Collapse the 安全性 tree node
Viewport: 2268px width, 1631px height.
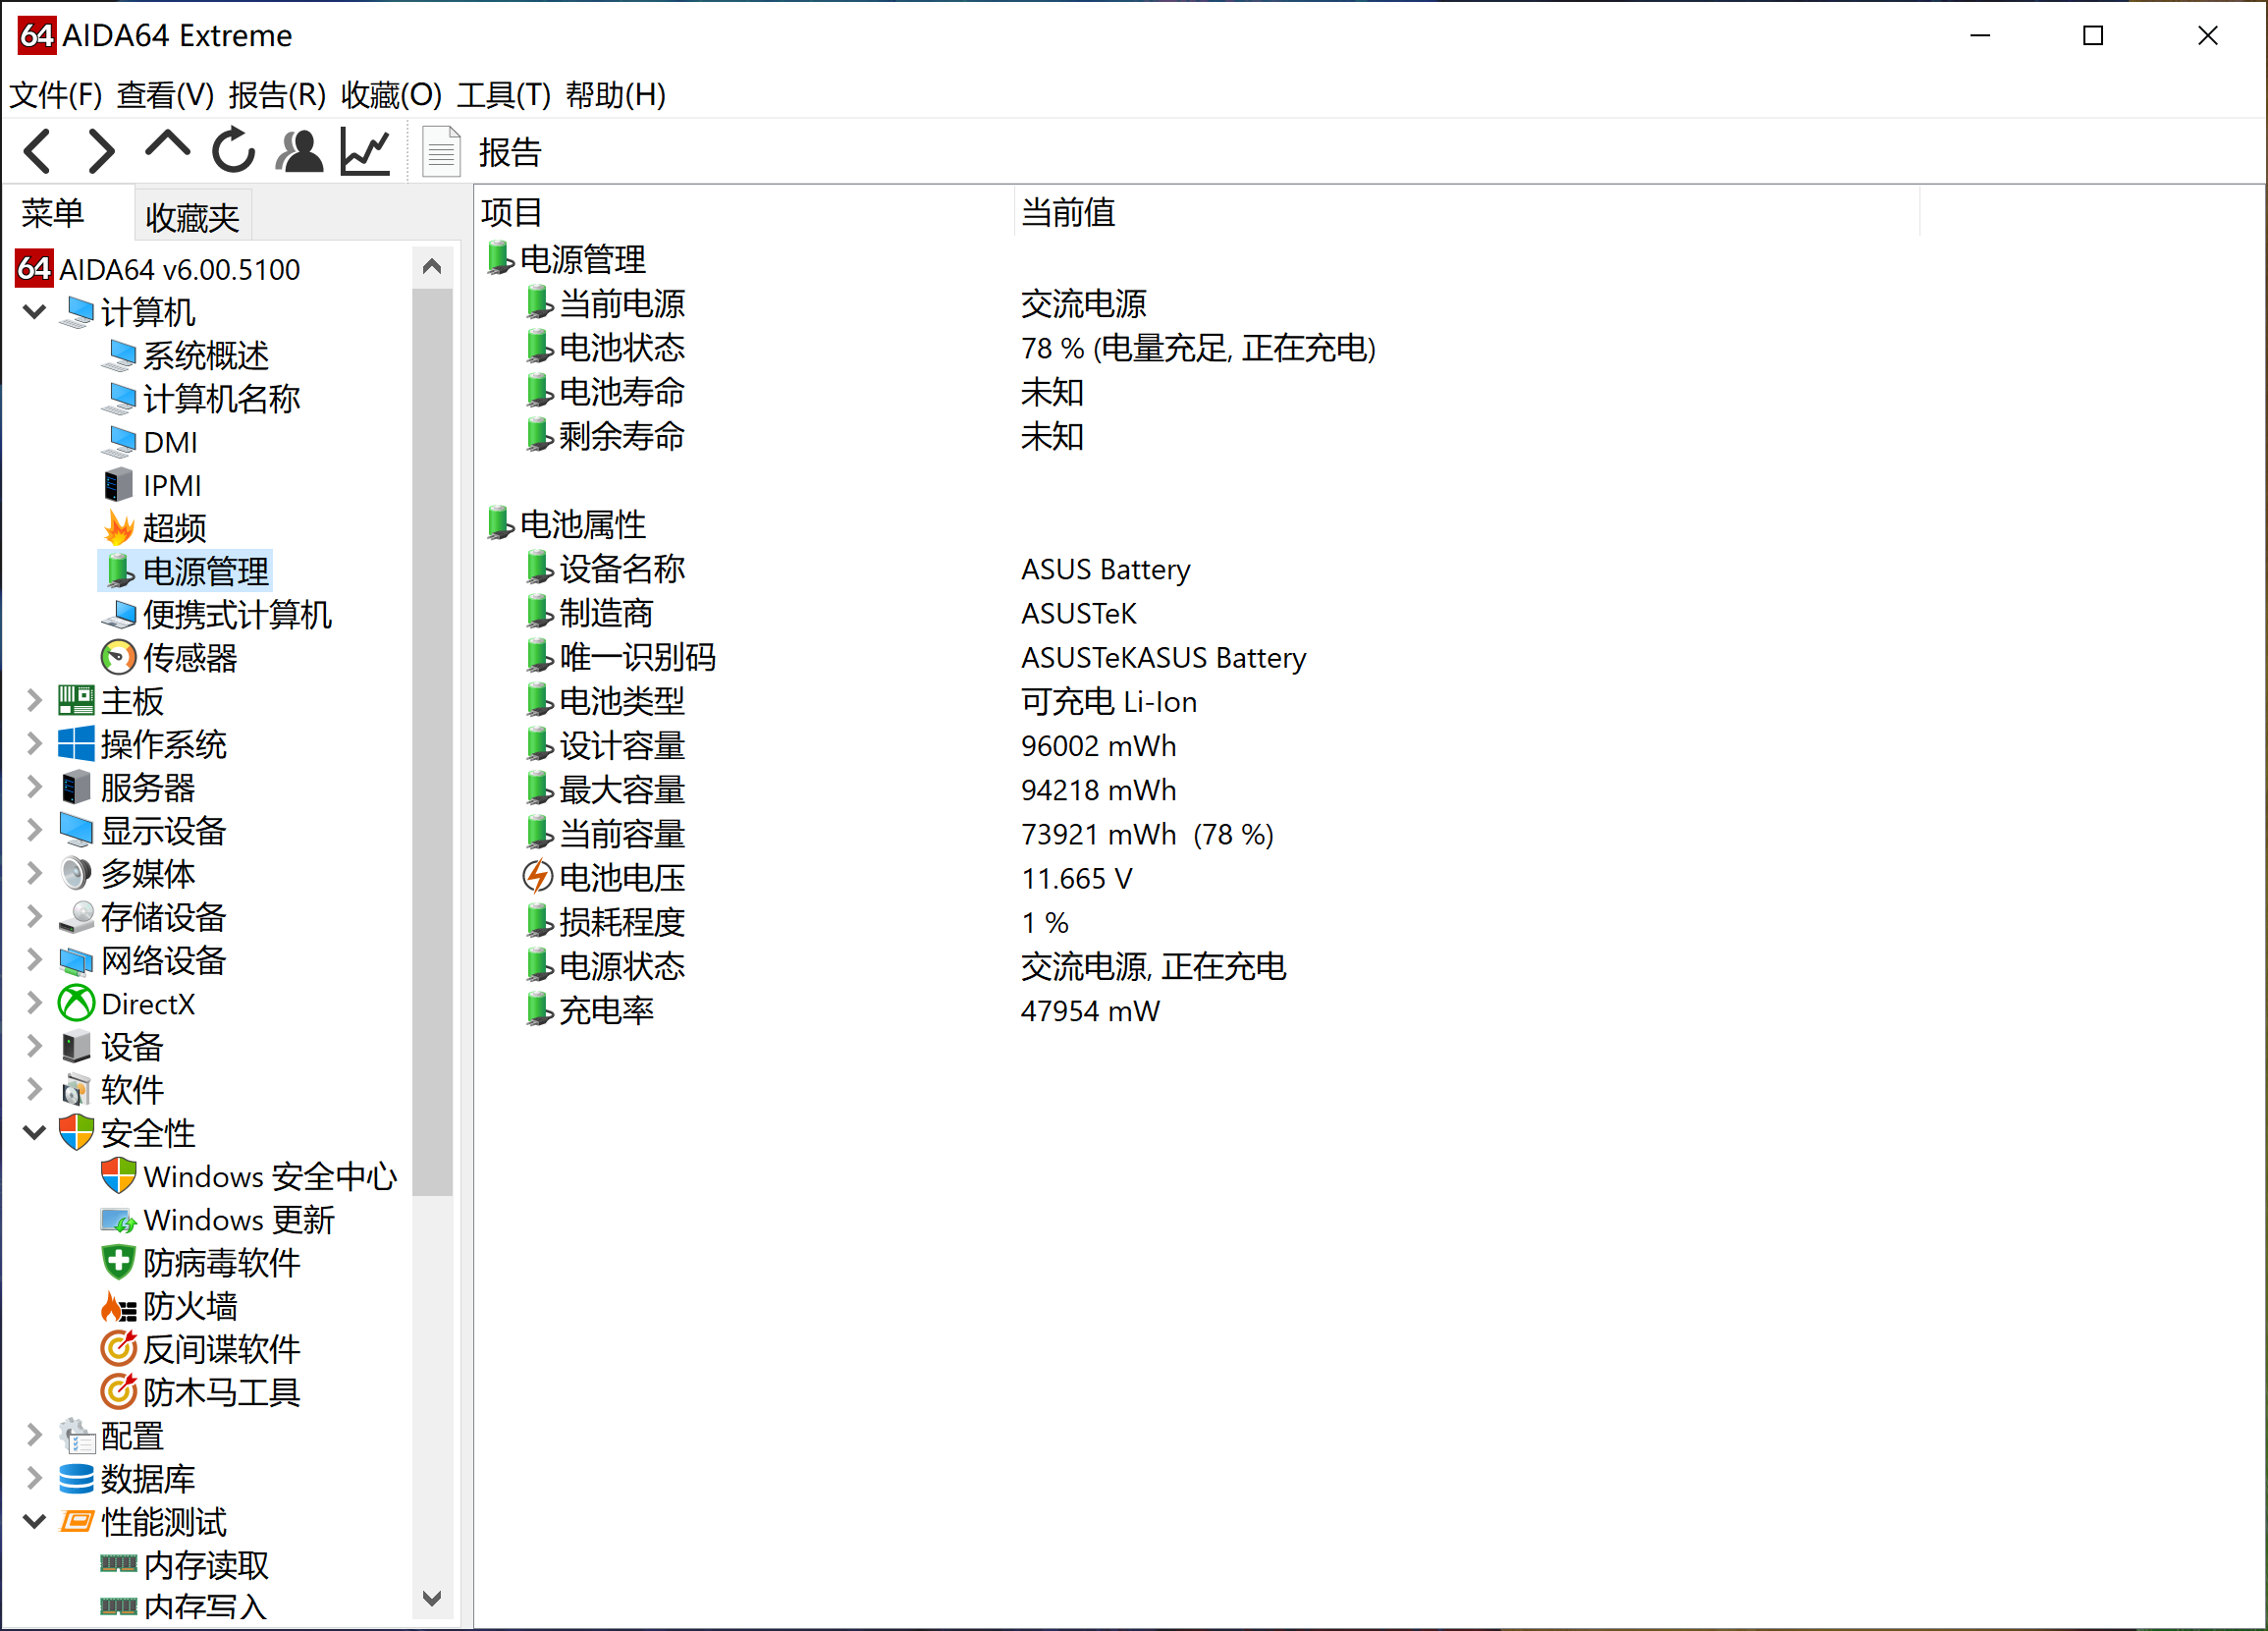[x=34, y=1133]
